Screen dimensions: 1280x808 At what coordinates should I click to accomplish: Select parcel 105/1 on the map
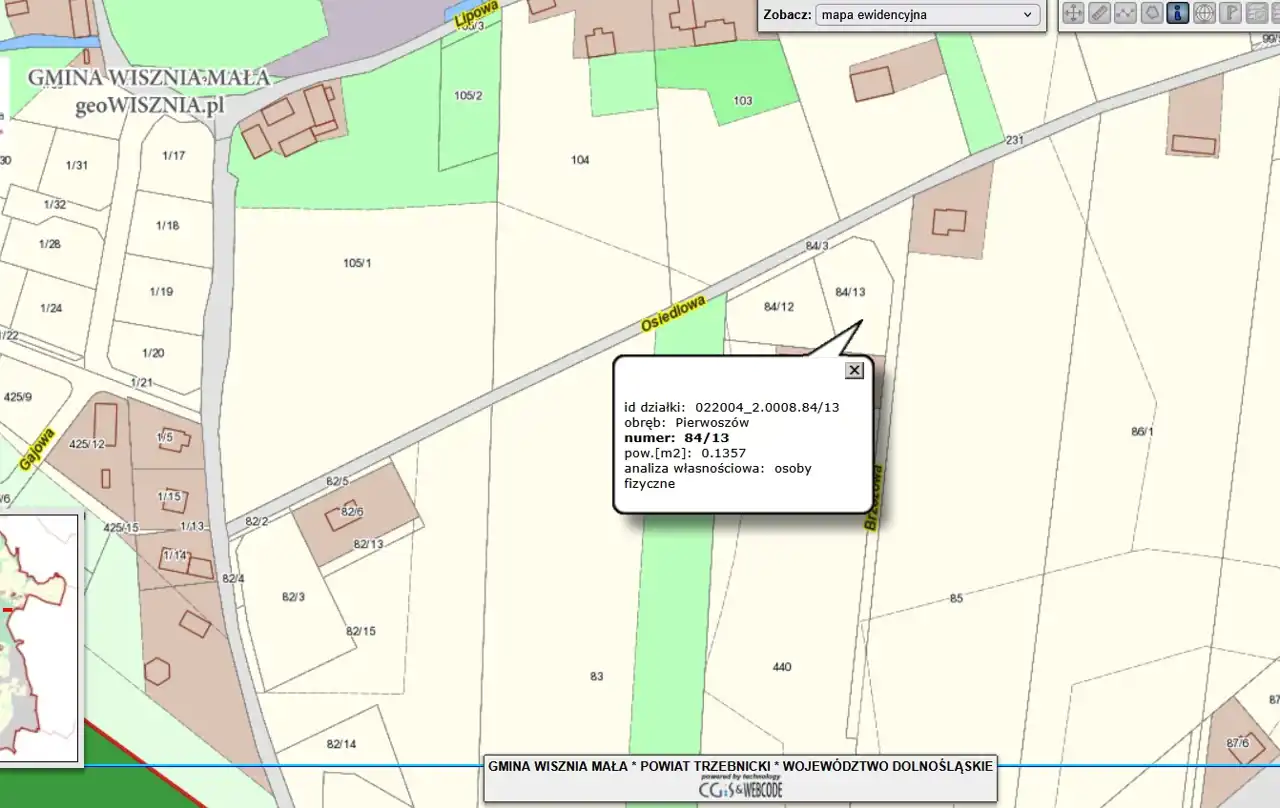click(x=357, y=264)
